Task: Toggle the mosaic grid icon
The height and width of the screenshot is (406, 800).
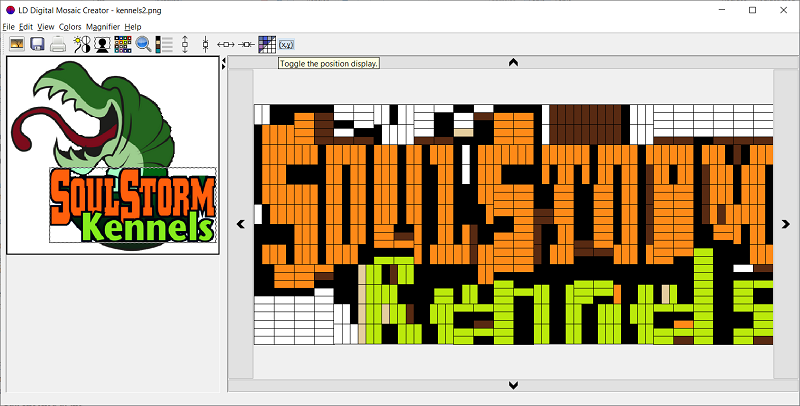Action: [x=267, y=44]
